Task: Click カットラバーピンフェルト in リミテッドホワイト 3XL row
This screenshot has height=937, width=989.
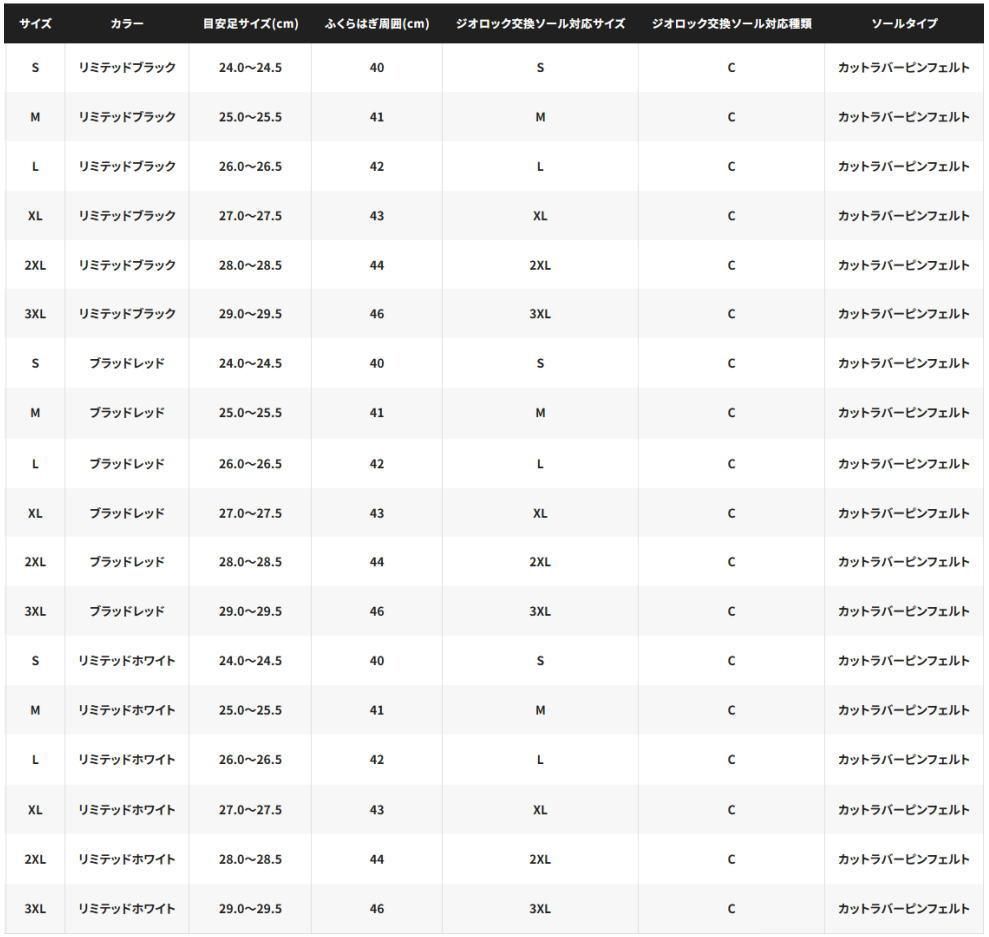Action: 904,908
